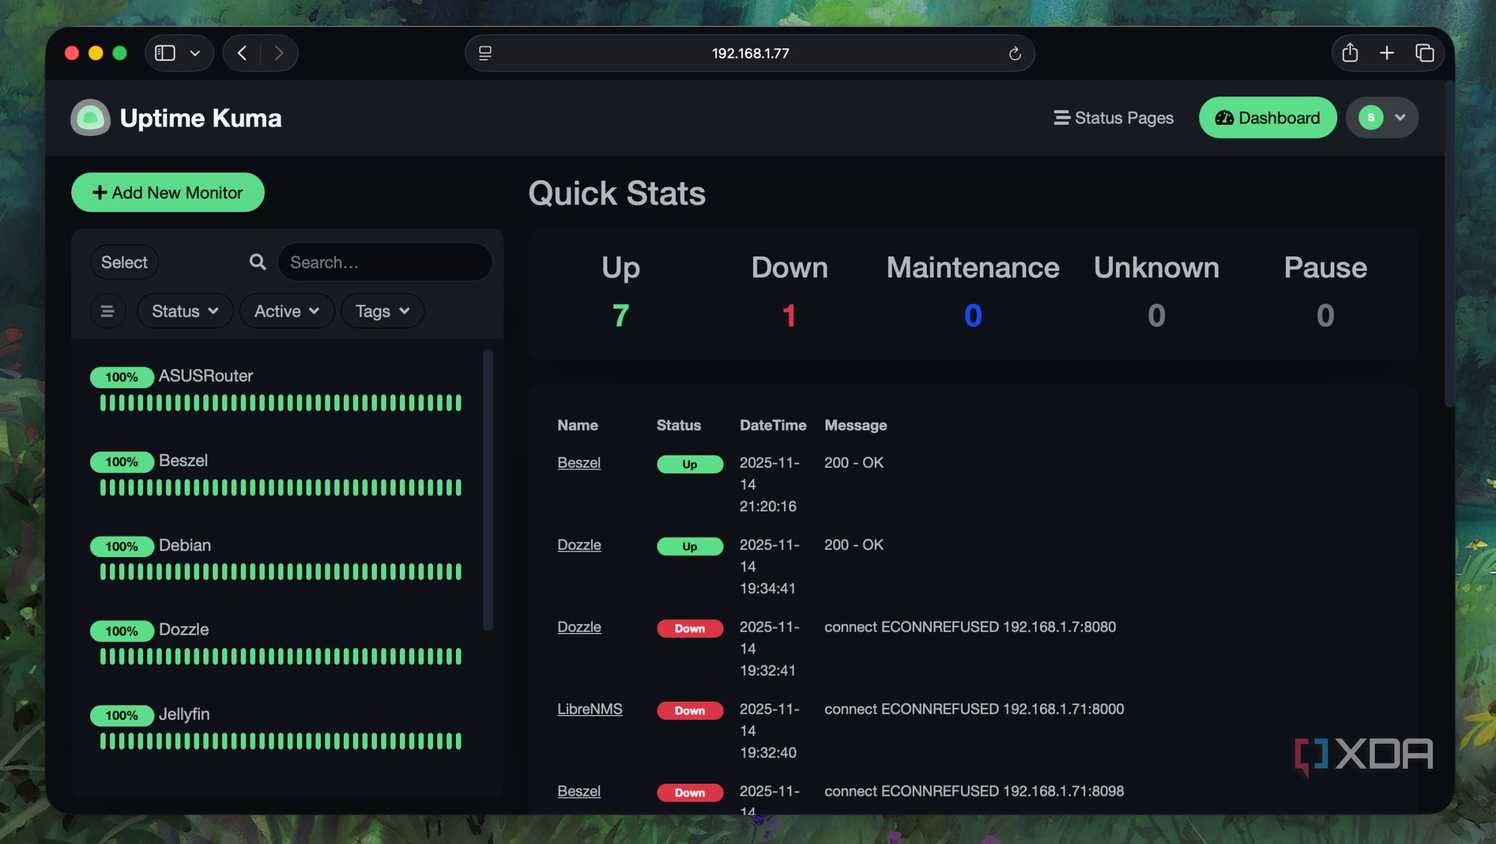Switch to the Dashboard tab
The width and height of the screenshot is (1496, 844).
[1267, 118]
